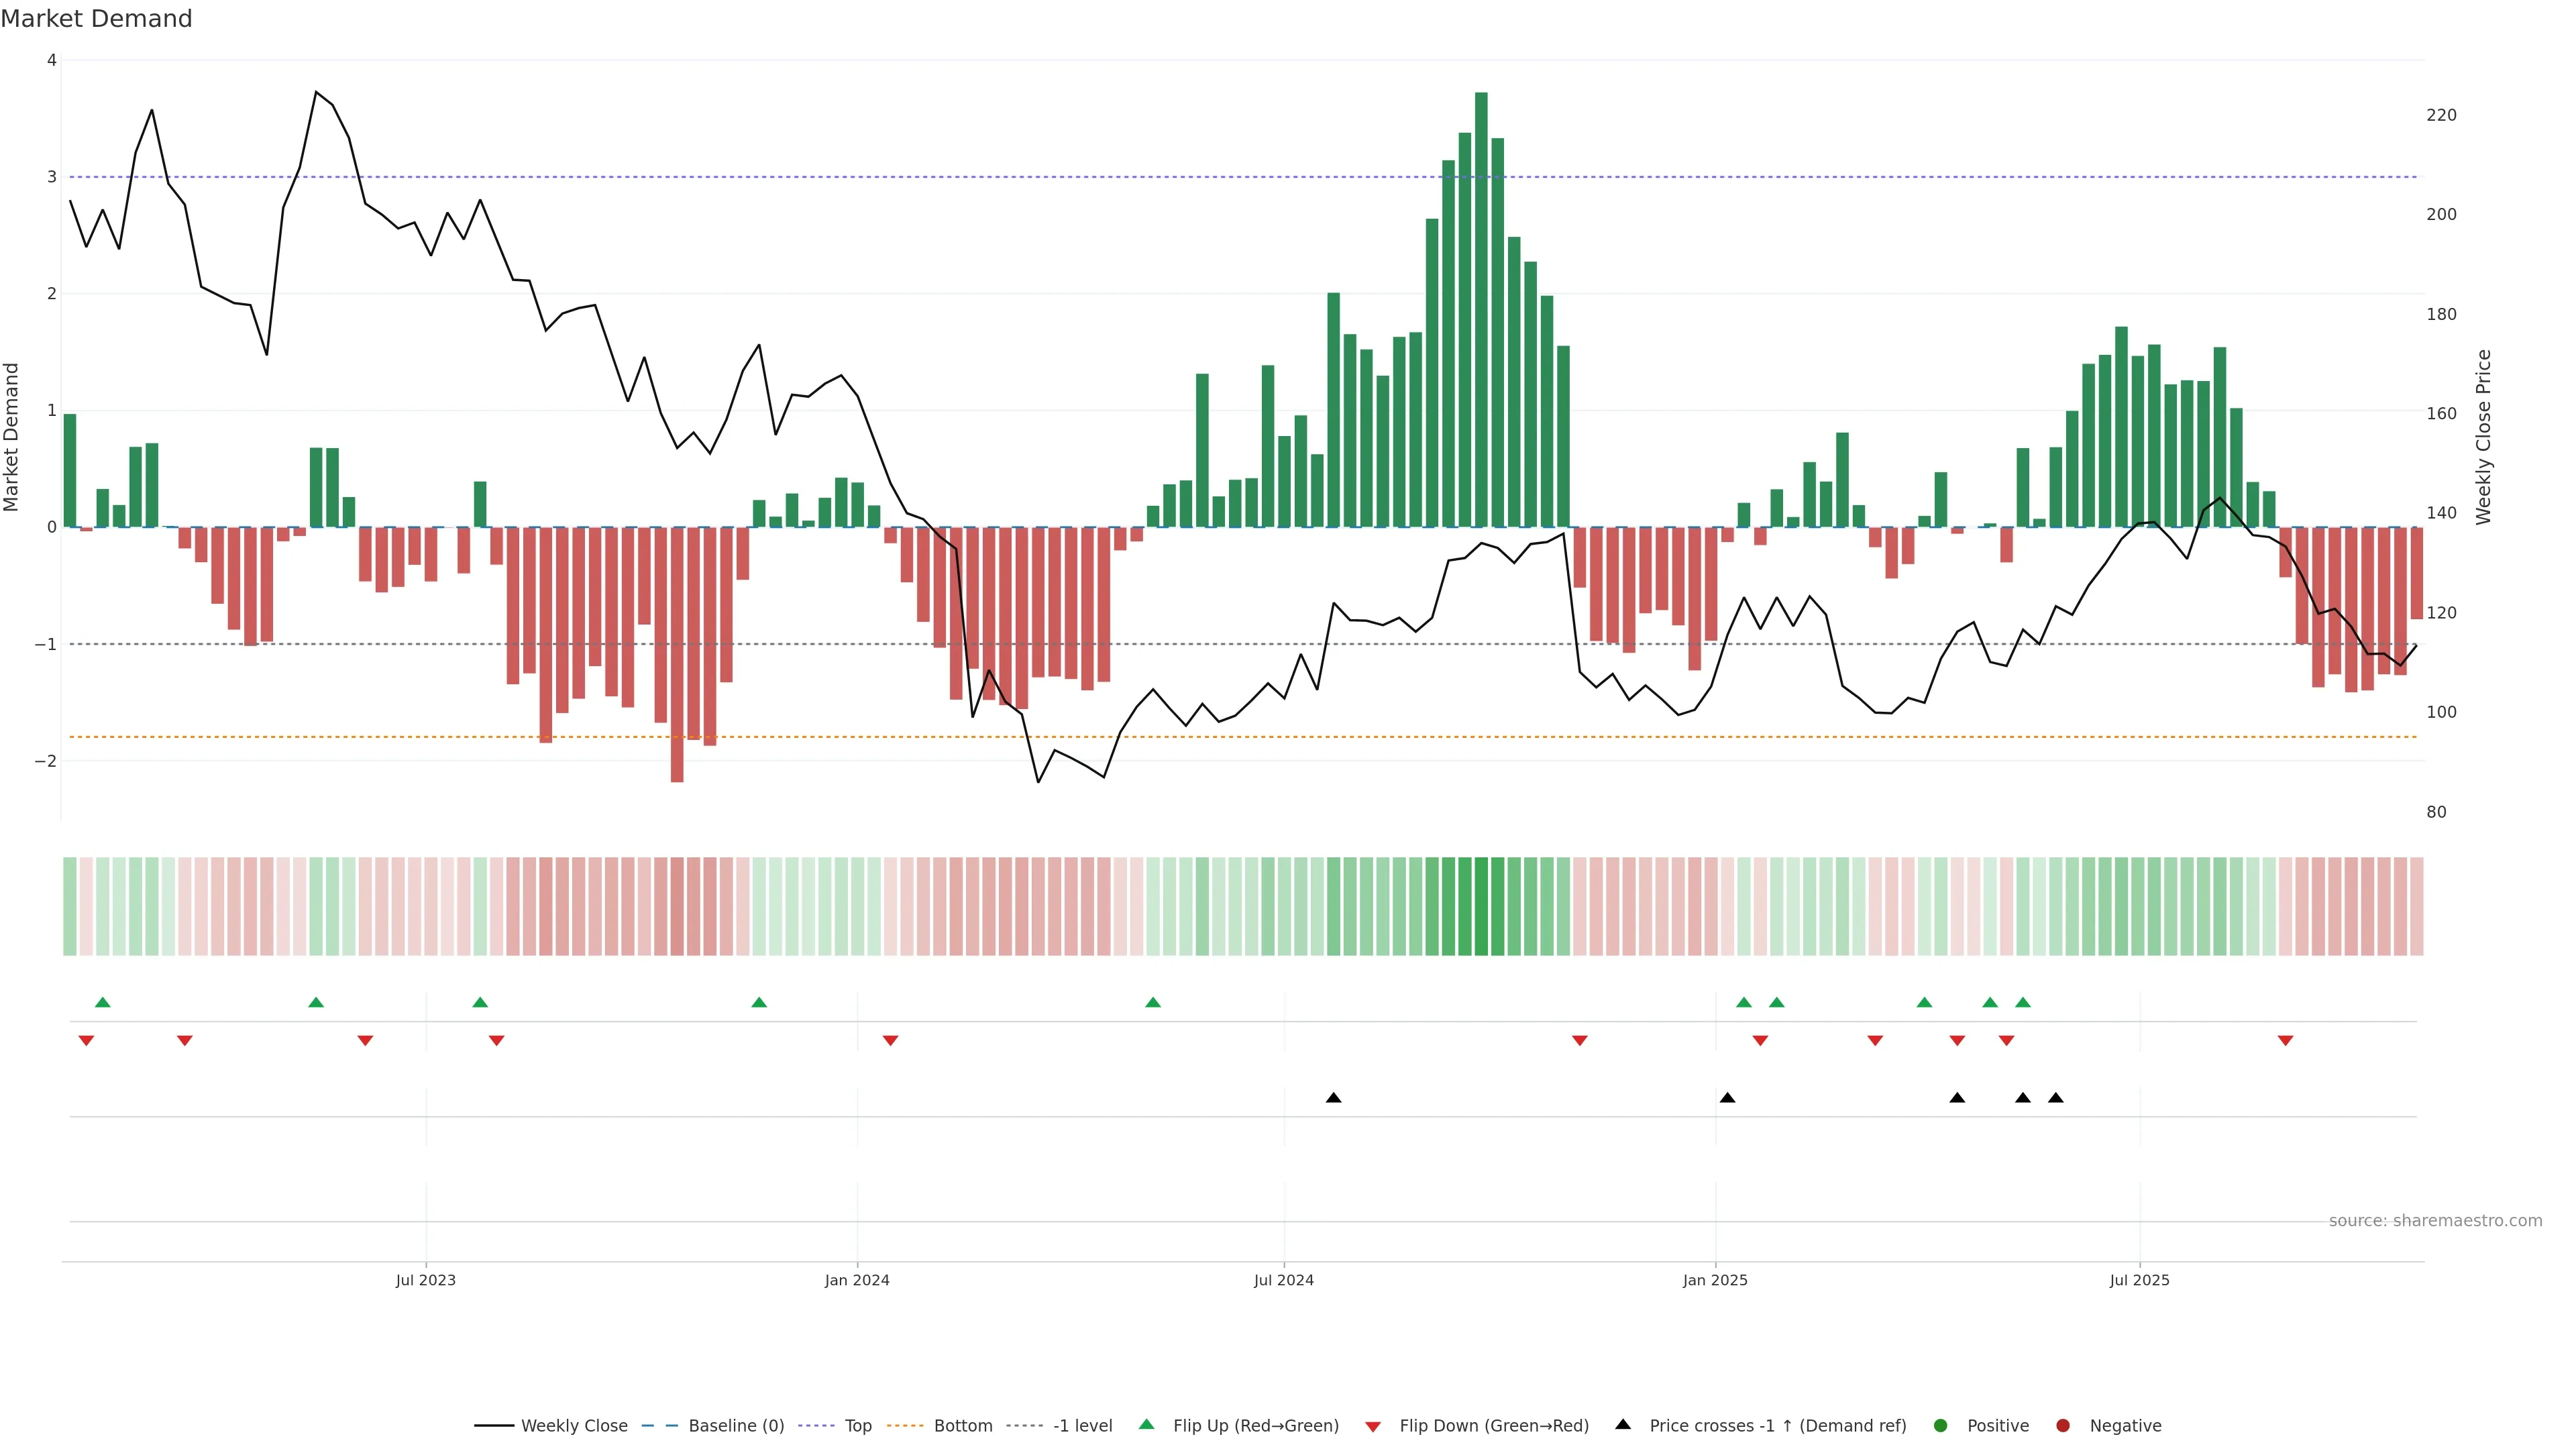This screenshot has width=2576, height=1449.
Task: Click the Jan 2025 axis label
Action: click(1715, 1280)
